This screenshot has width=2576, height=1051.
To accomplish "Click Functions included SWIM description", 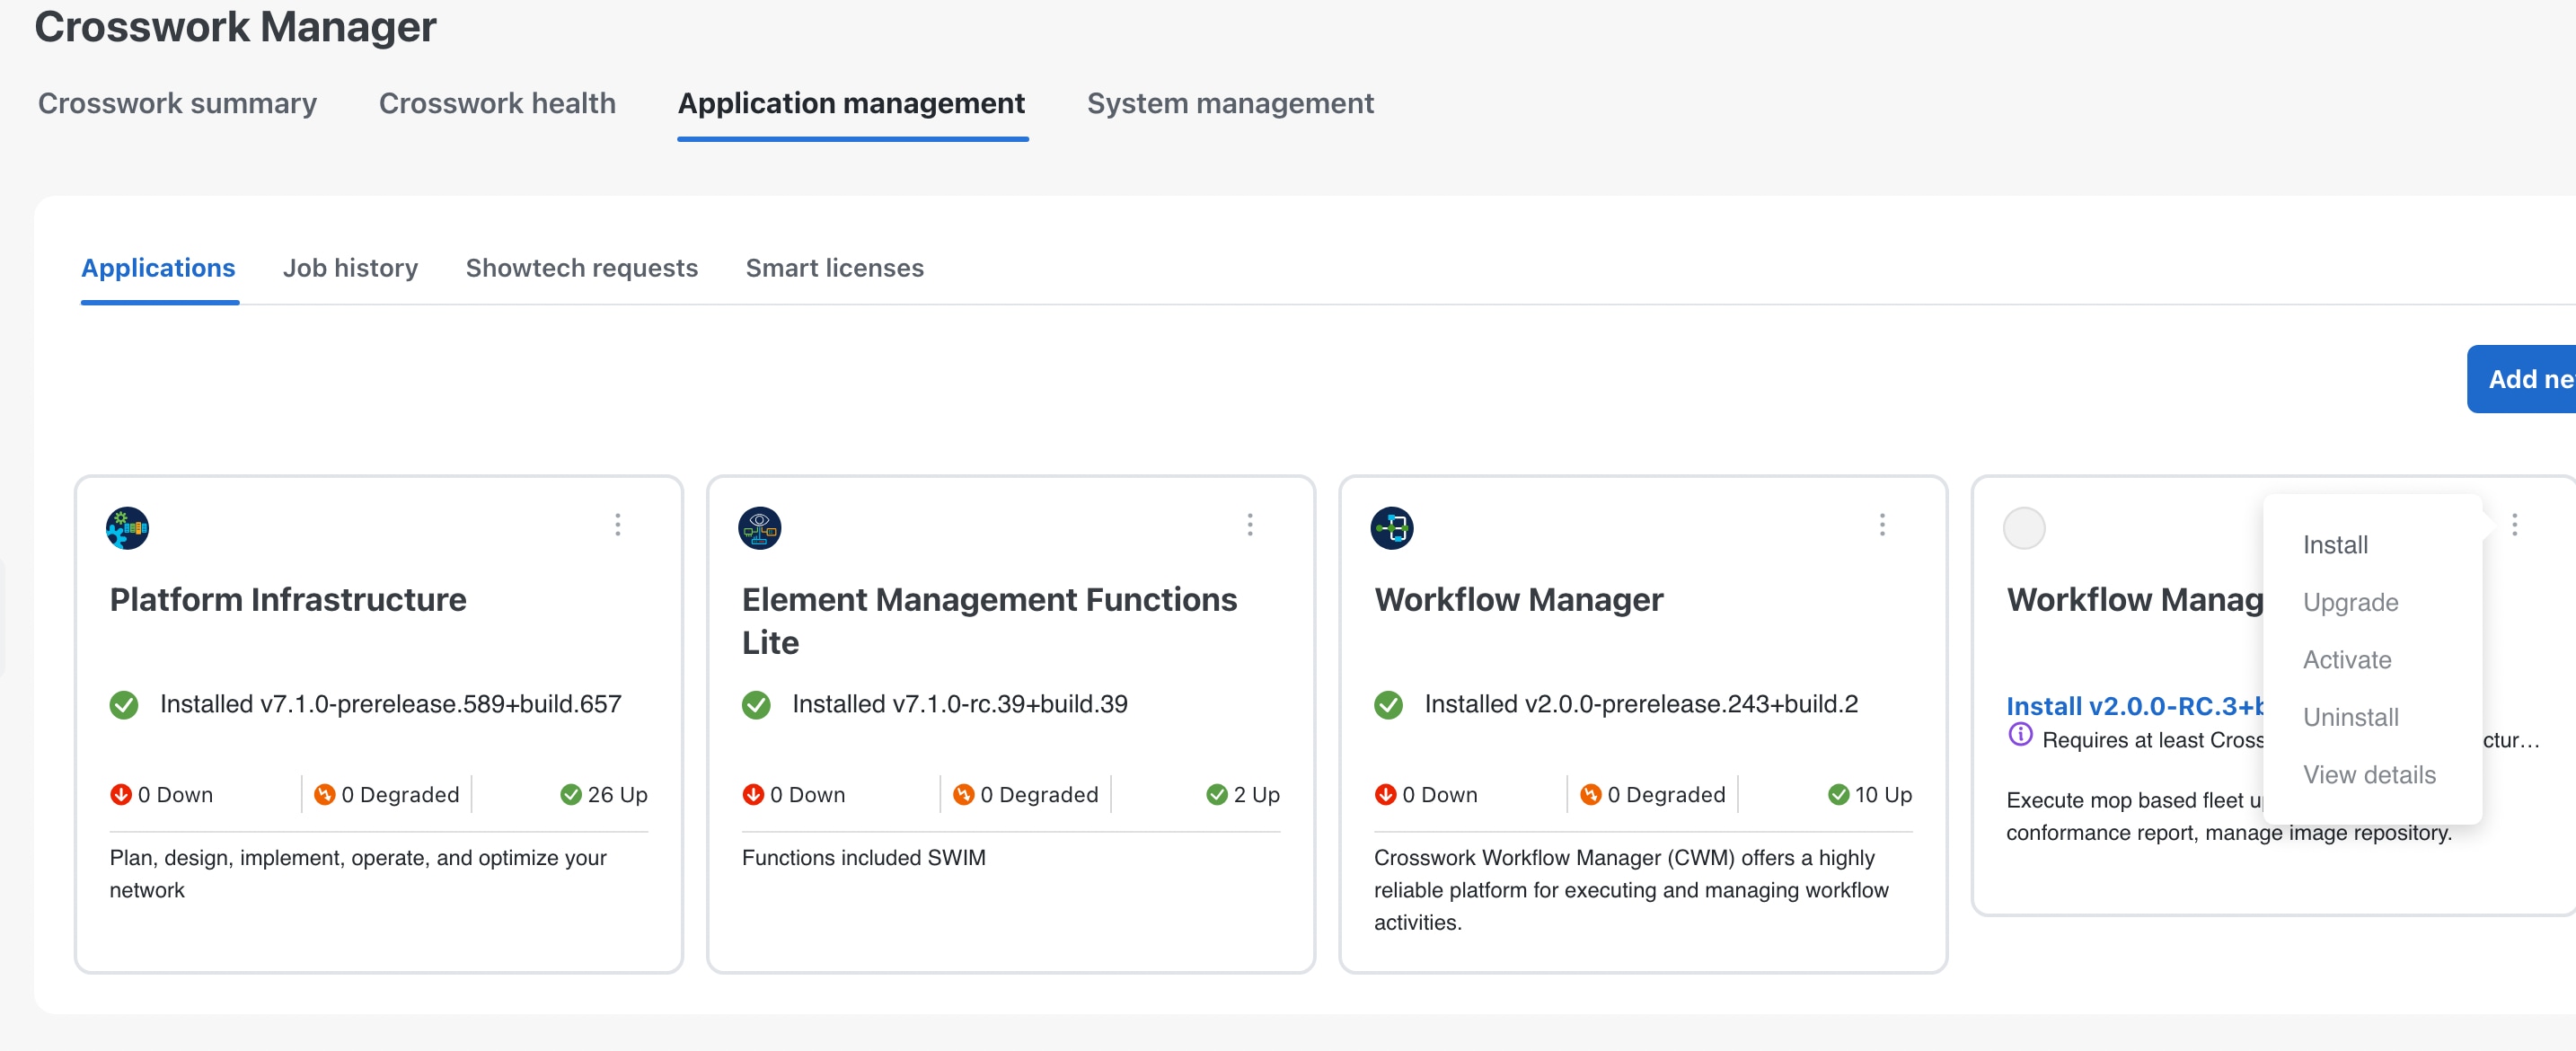I will (x=863, y=857).
